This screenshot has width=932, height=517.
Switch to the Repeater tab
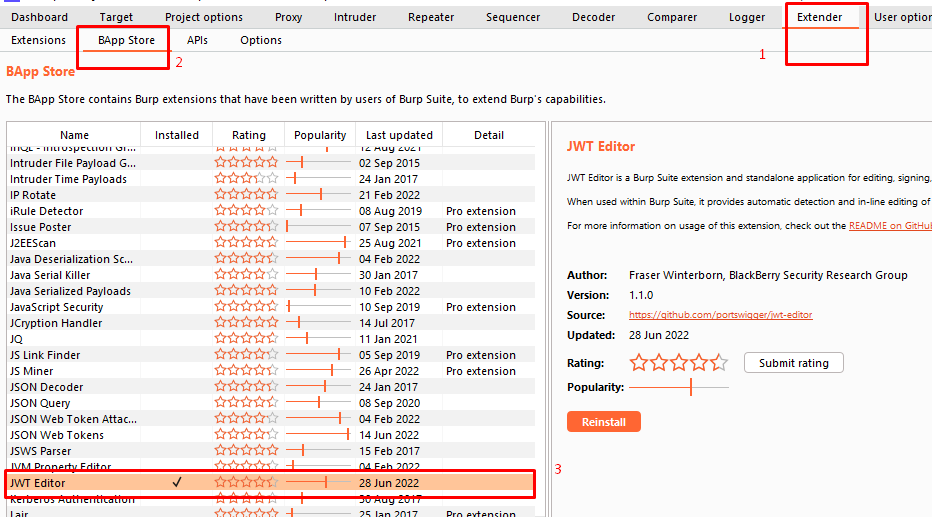click(x=431, y=17)
